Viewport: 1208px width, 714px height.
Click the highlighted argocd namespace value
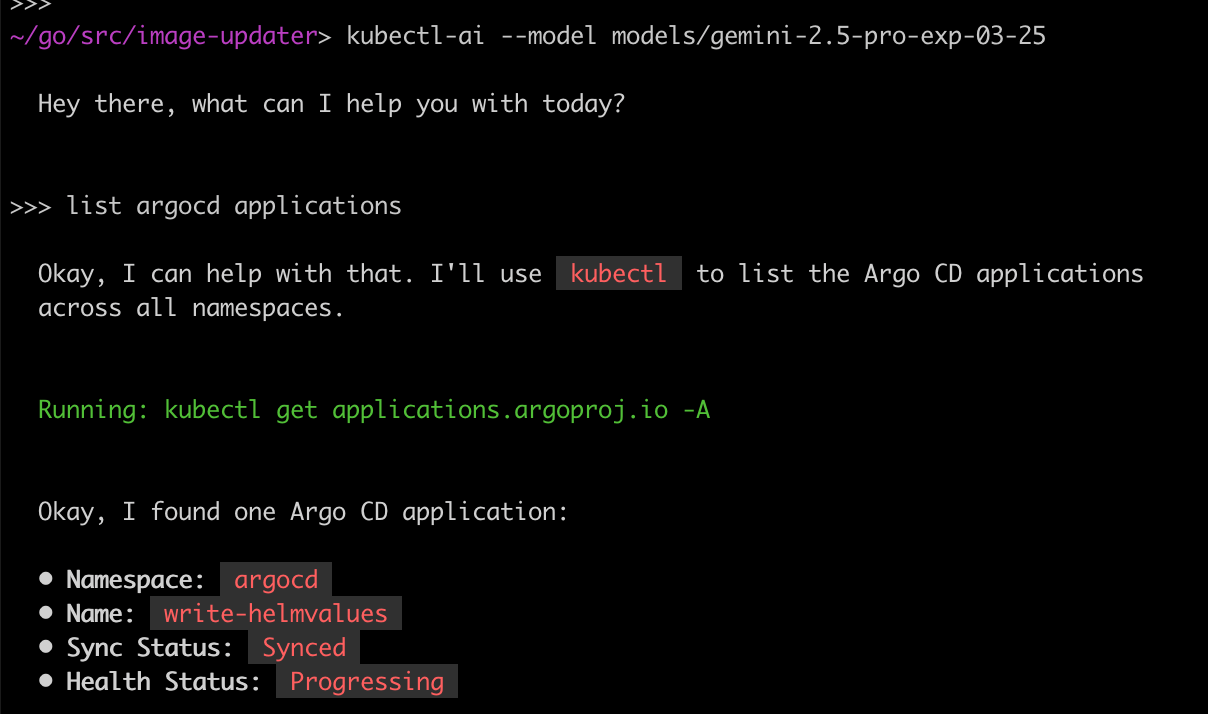click(x=276, y=579)
